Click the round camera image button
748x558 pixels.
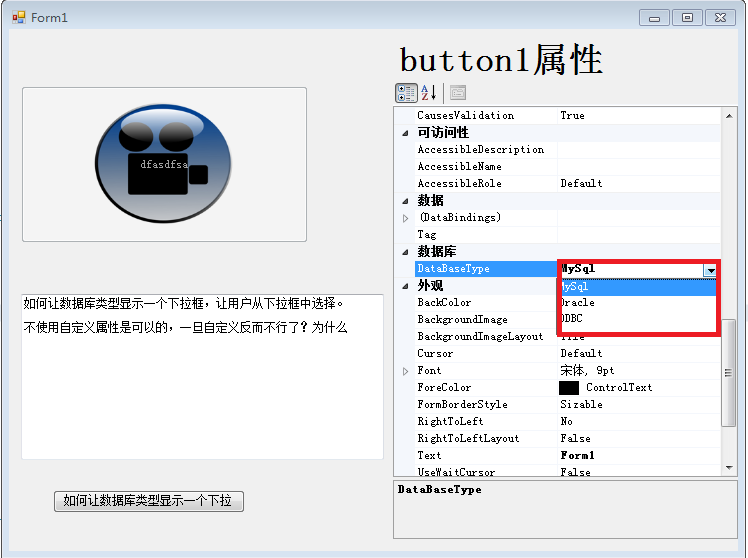pyautogui.click(x=163, y=164)
